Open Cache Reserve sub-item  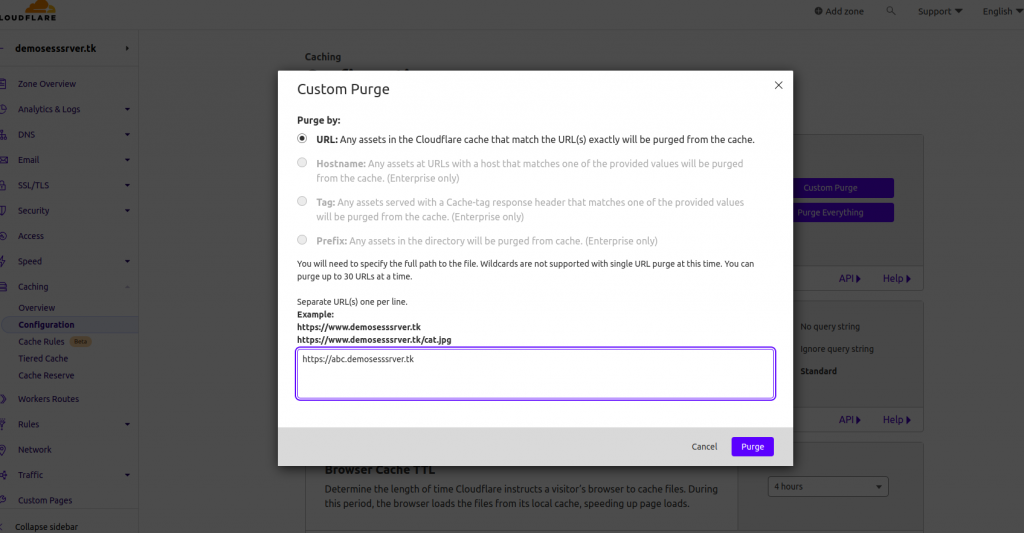46,376
